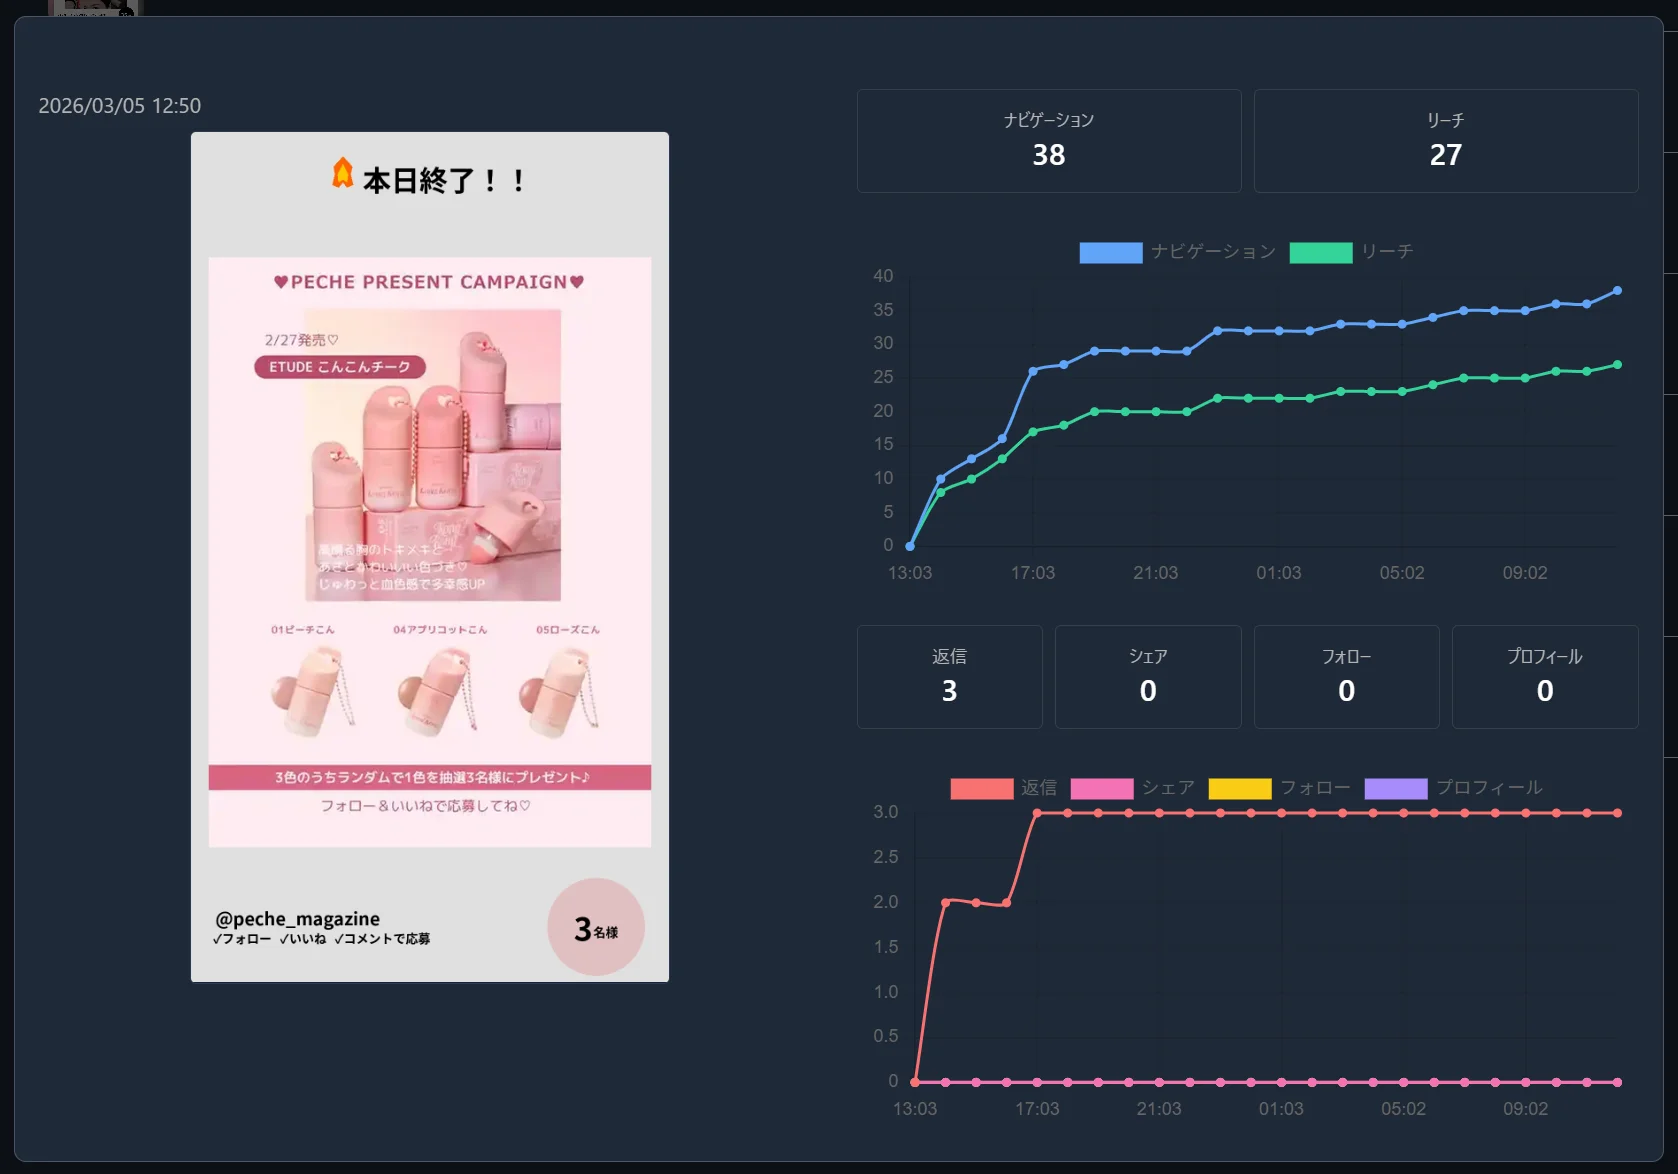Click the @peche_magazine account handle
The height and width of the screenshot is (1174, 1678).
click(x=297, y=918)
